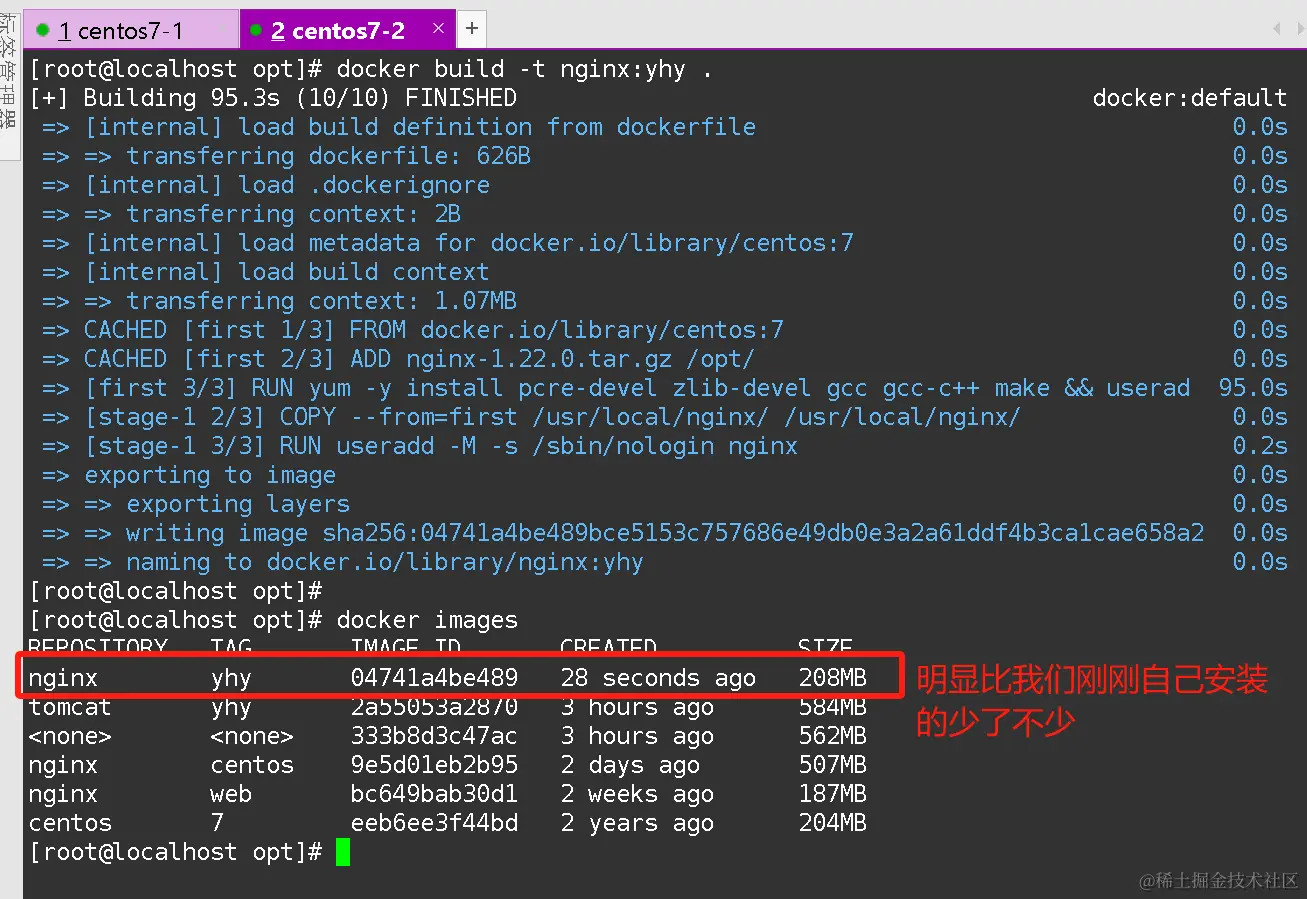Click image ID 9e5d01eb2b95
The height and width of the screenshot is (899, 1307).
[x=434, y=765]
